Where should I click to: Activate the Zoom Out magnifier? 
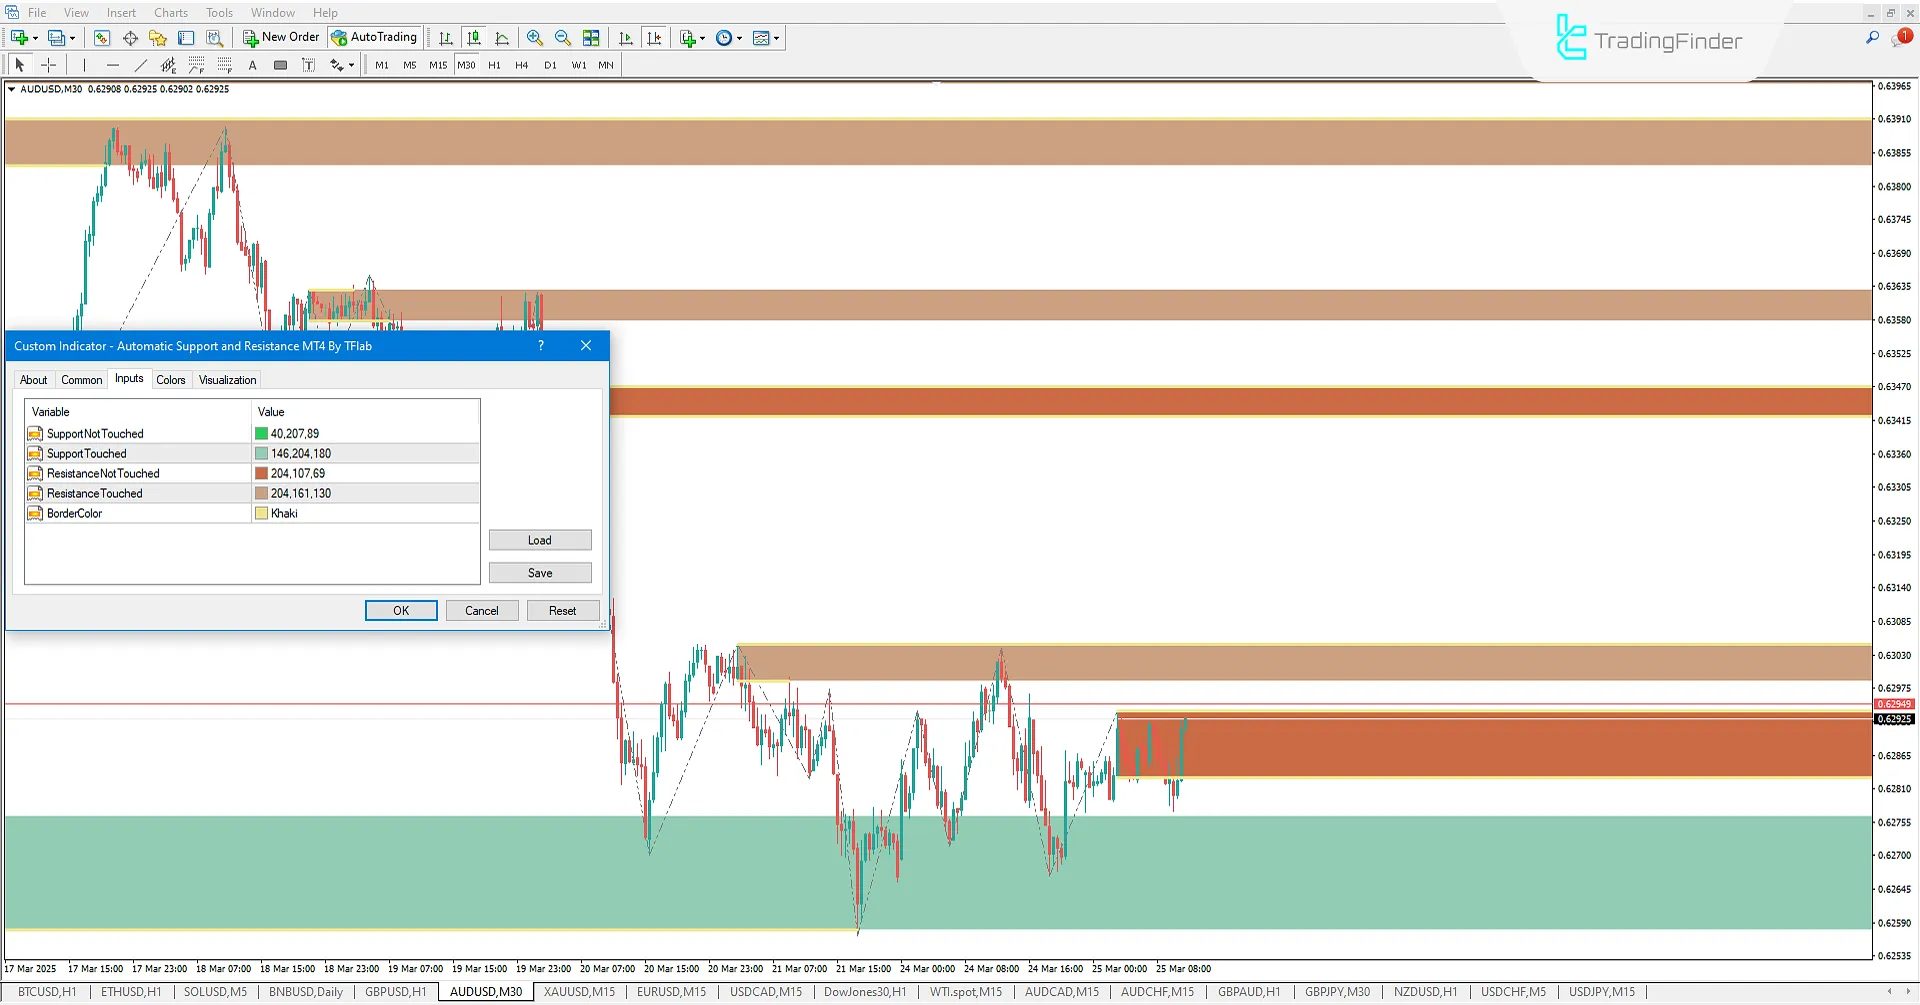(562, 38)
